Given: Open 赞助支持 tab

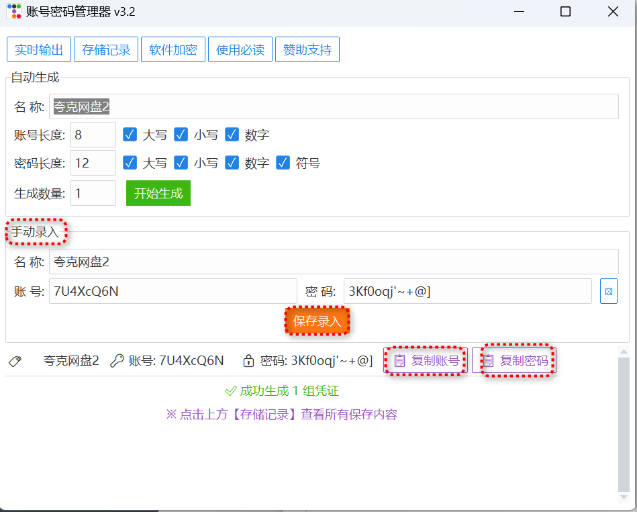Looking at the screenshot, I should pos(307,50).
